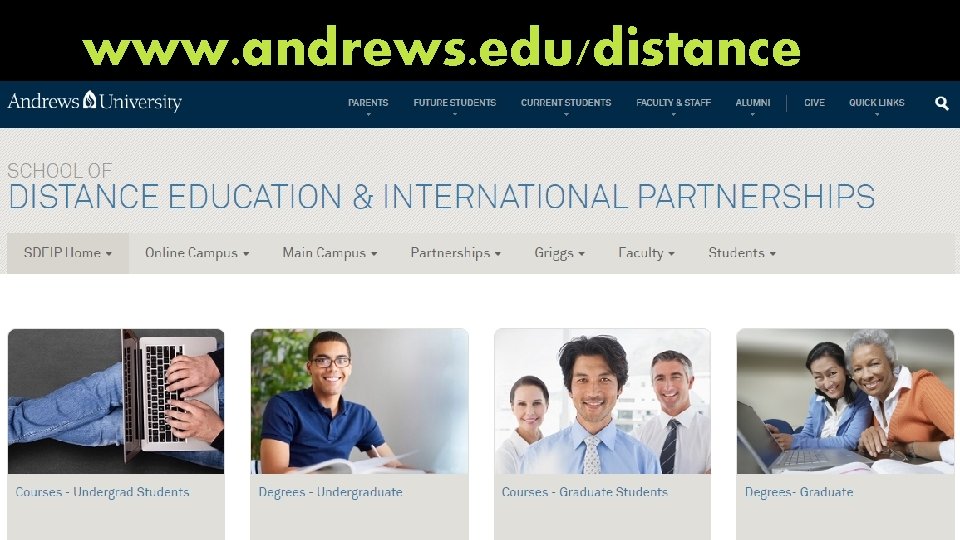Click the search magnifier icon
Viewport: 960px width, 540px height.
point(942,103)
